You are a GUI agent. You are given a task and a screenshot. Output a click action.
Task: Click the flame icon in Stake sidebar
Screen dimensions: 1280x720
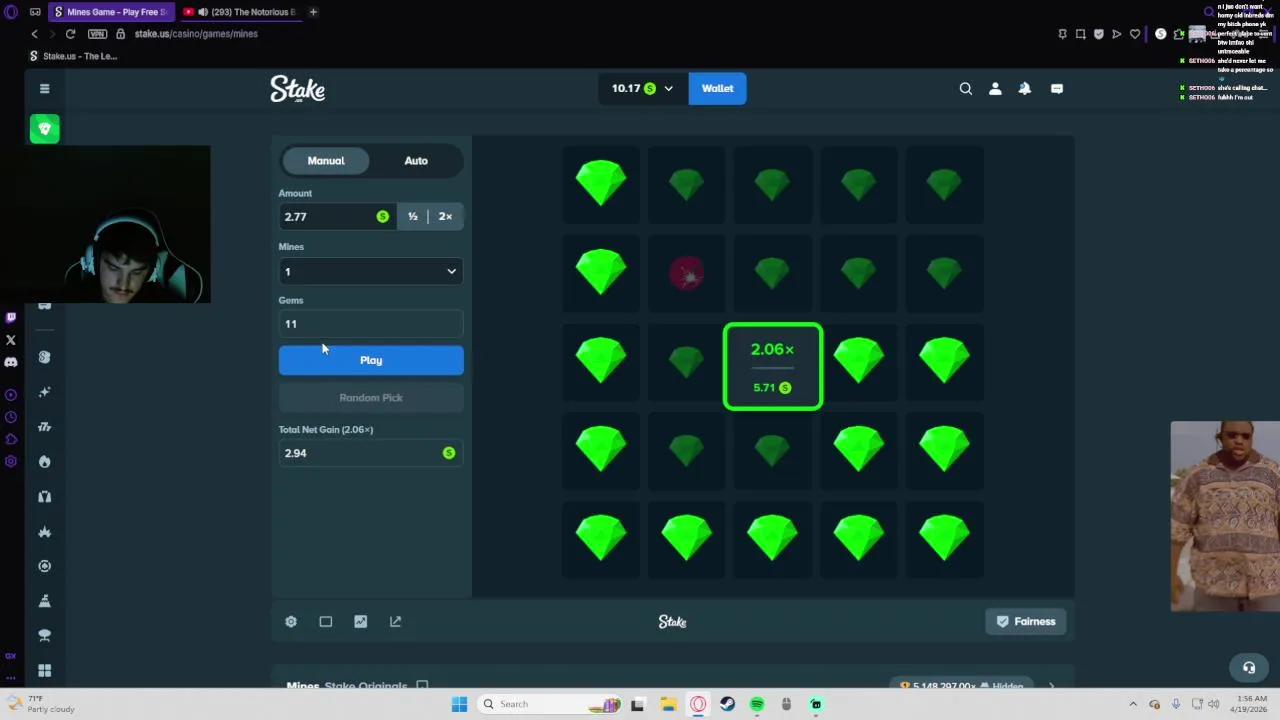[44, 462]
